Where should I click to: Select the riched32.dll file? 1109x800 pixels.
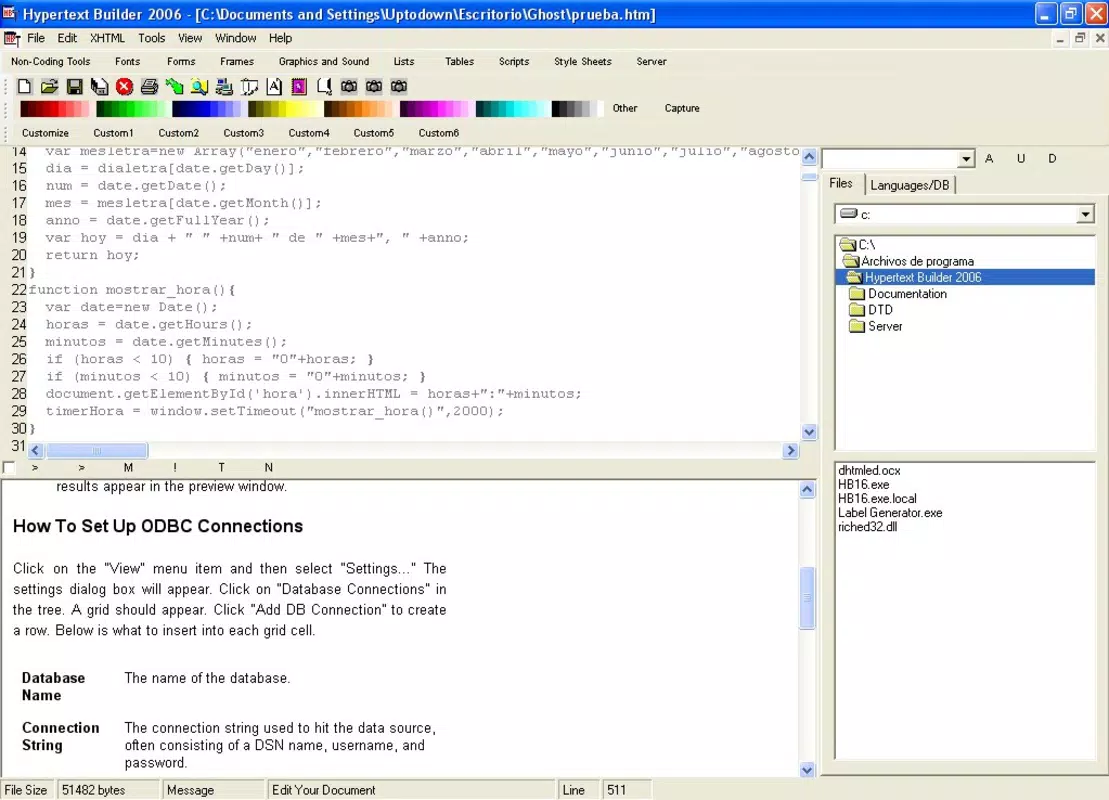(867, 527)
